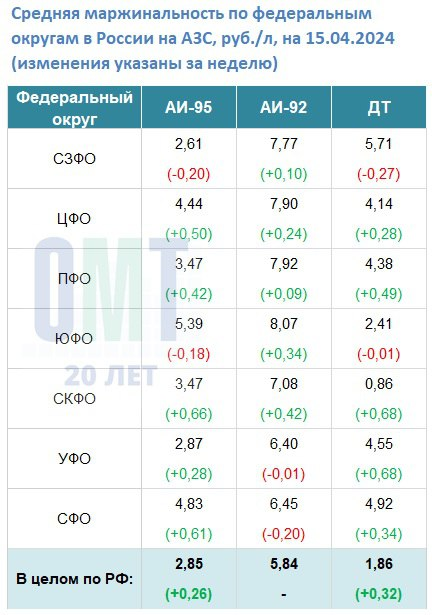Screen dimensions: 432x615
Task: Click the Федеральный округ header cell
Action: (75, 107)
